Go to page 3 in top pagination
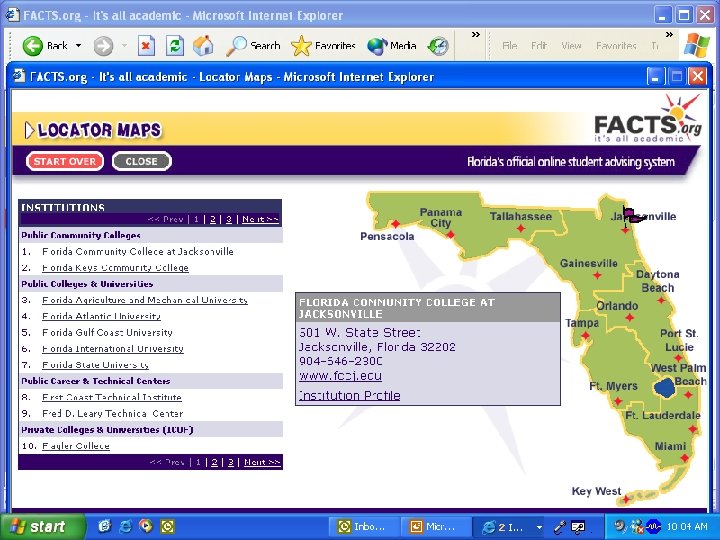Screen dimensions: 720x540 (x=229, y=219)
